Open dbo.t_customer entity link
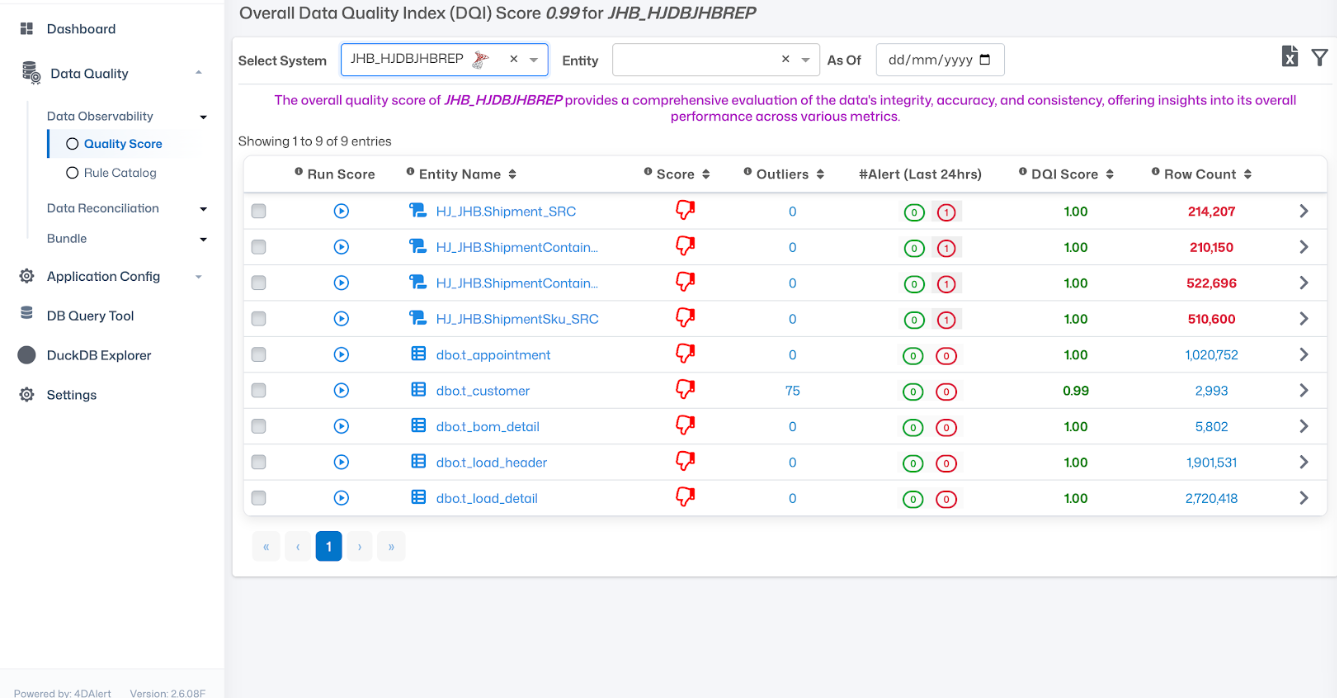 (x=483, y=391)
